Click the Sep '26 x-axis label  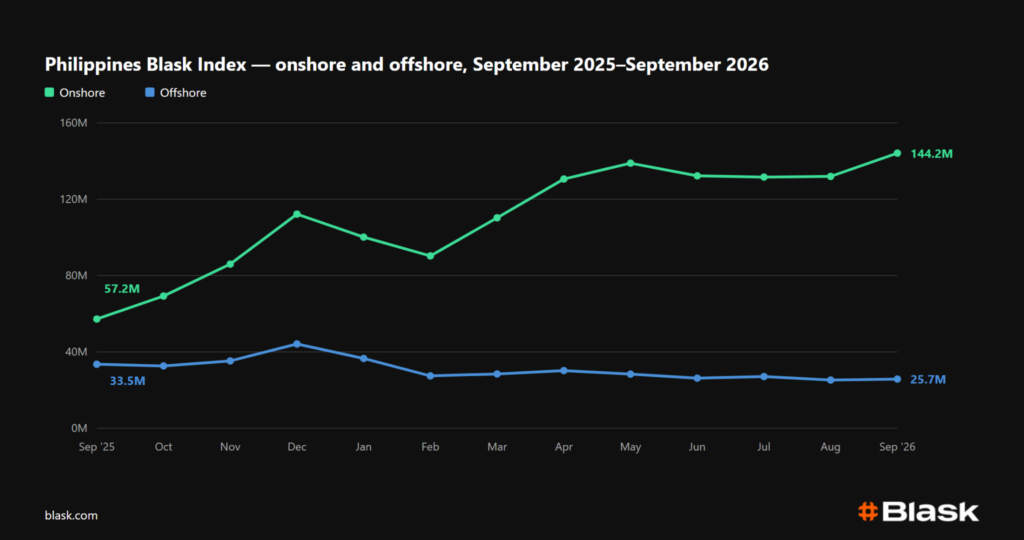pos(897,447)
